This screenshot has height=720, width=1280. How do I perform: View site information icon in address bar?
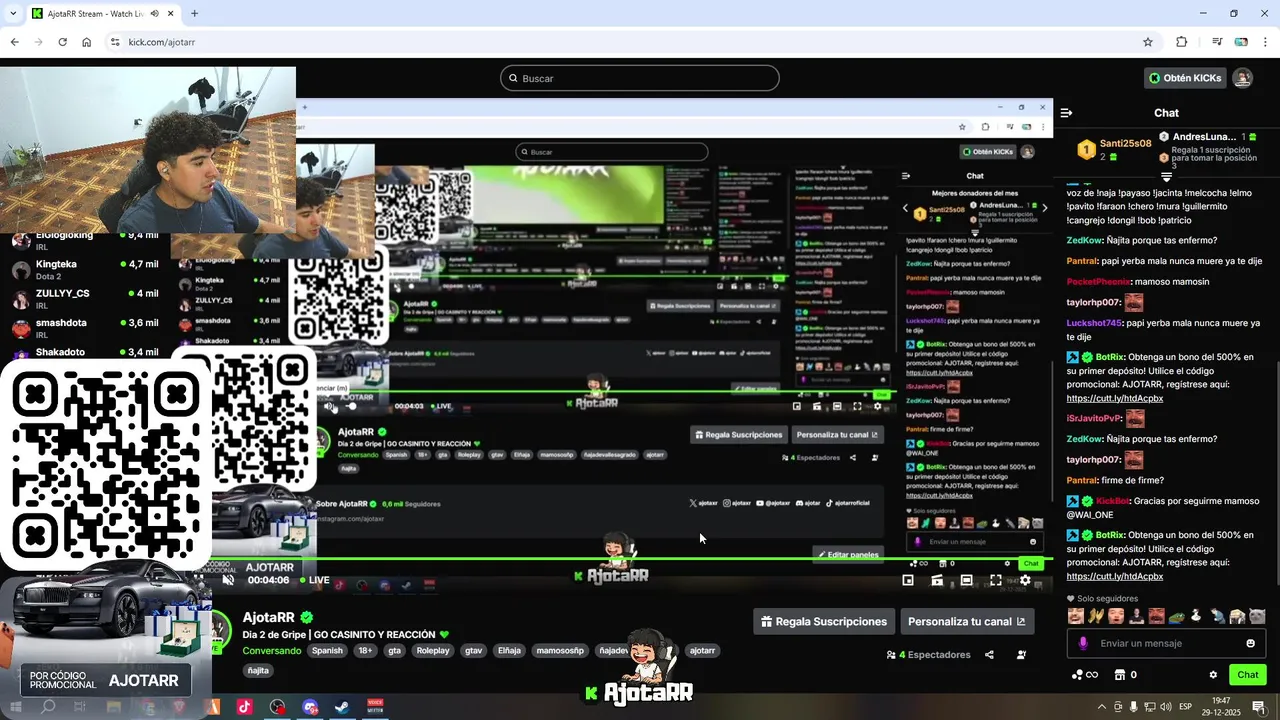[x=115, y=42]
